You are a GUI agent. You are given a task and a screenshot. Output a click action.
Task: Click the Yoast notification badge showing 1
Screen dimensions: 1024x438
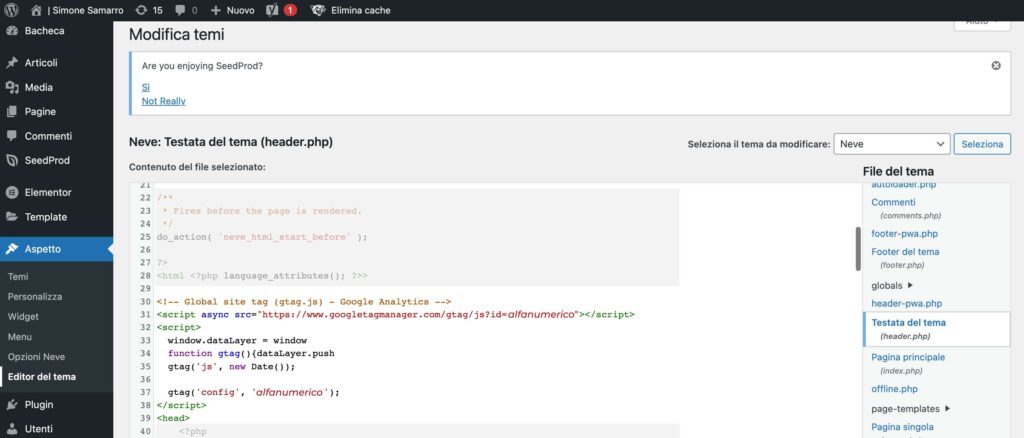tap(290, 10)
